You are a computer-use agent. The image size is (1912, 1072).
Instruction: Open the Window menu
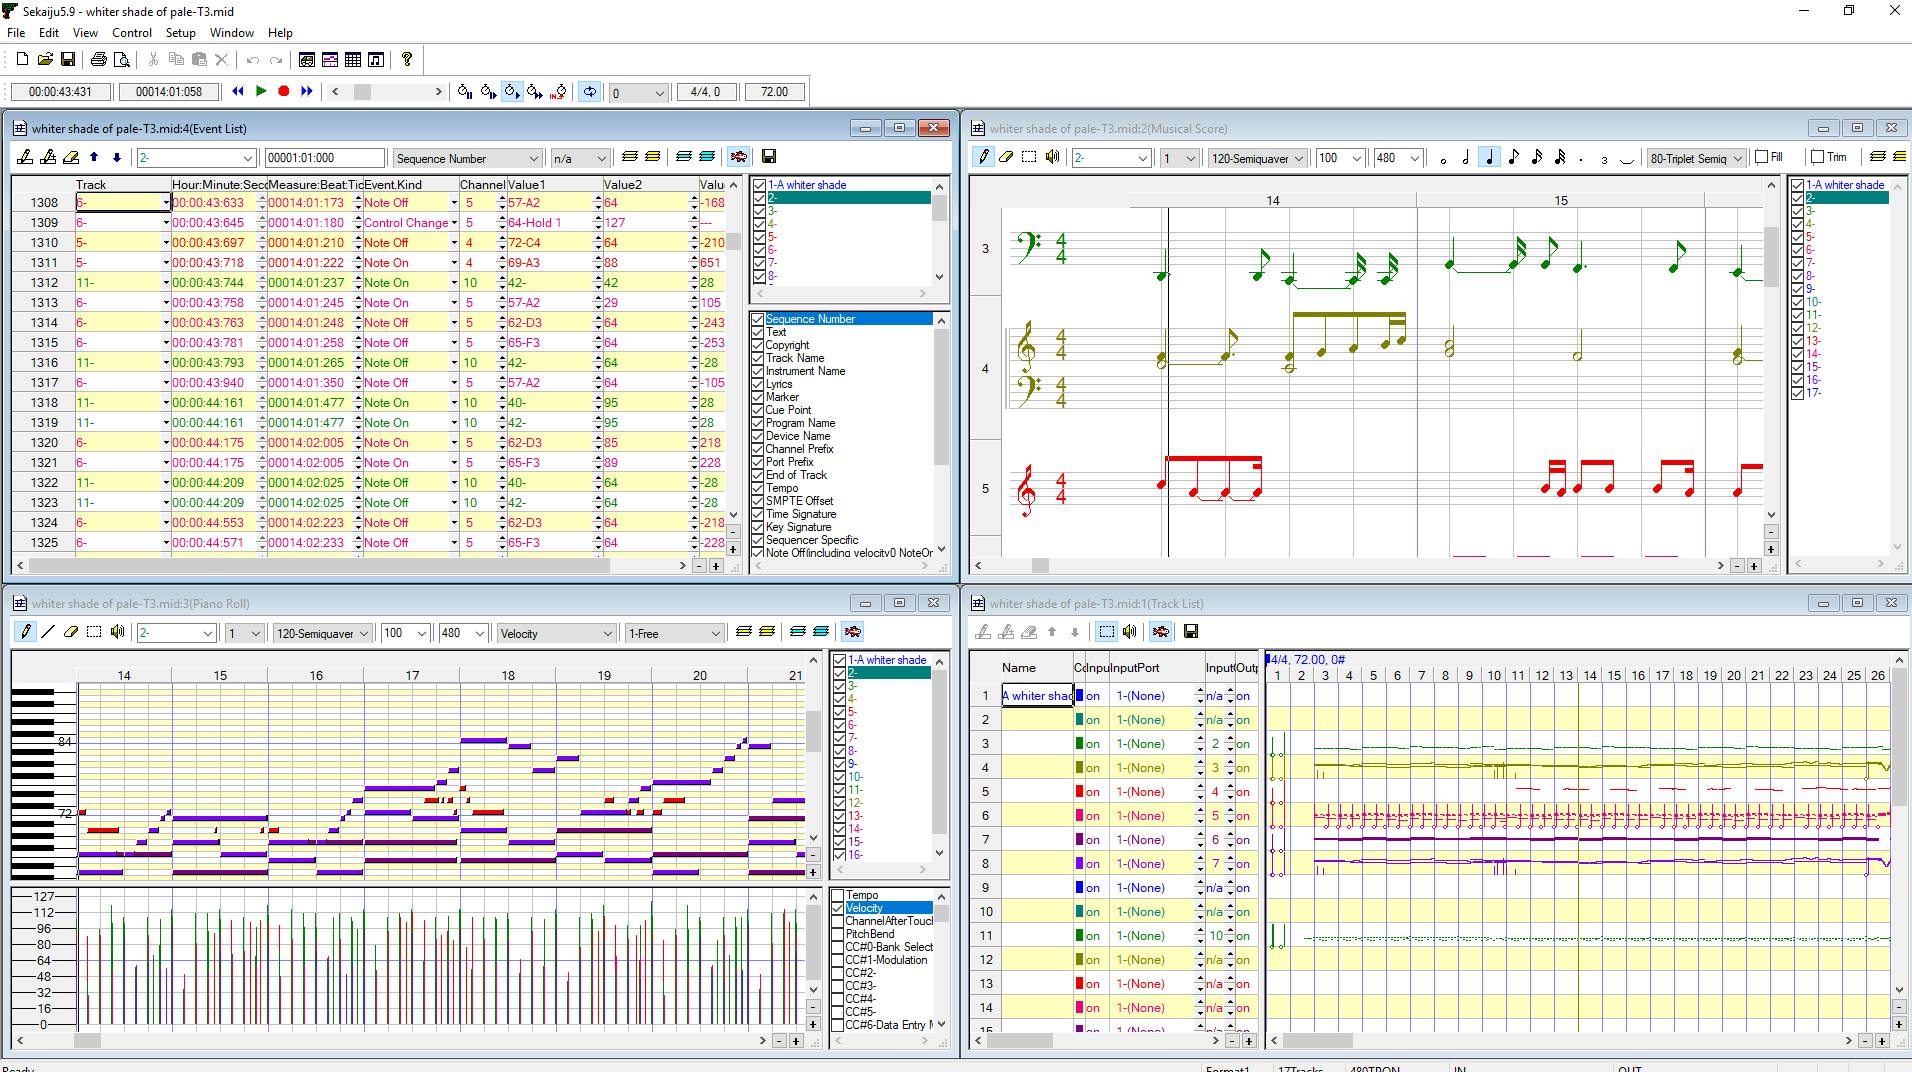click(232, 32)
